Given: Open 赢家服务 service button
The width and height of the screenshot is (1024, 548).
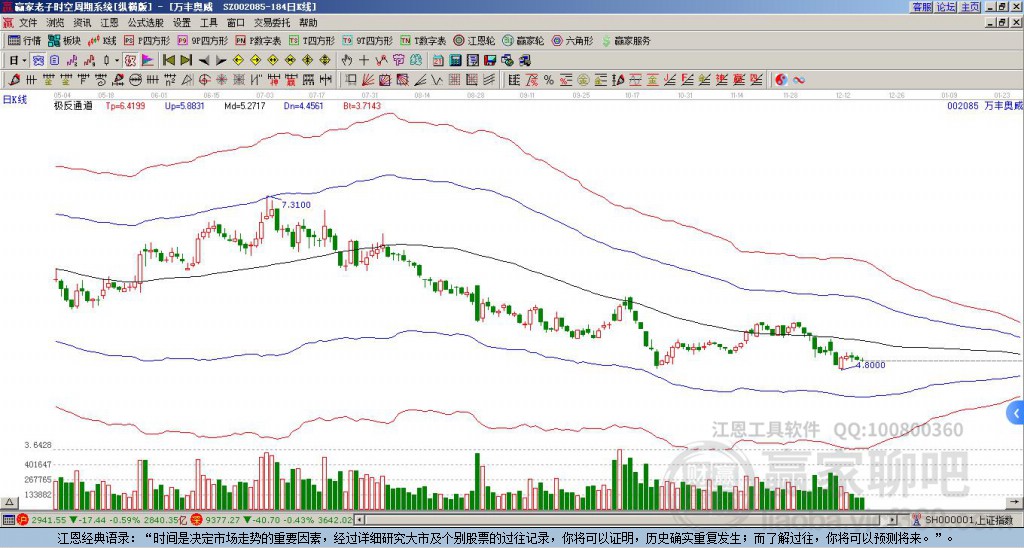Looking at the screenshot, I should [626, 40].
